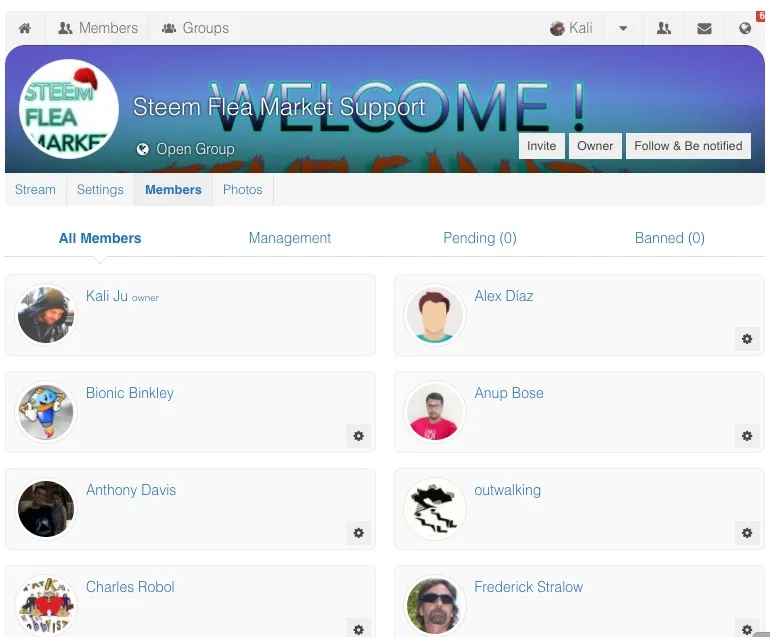The width and height of the screenshot is (770, 637).
Task: Open gear options for Alex Díaz
Action: click(x=747, y=339)
